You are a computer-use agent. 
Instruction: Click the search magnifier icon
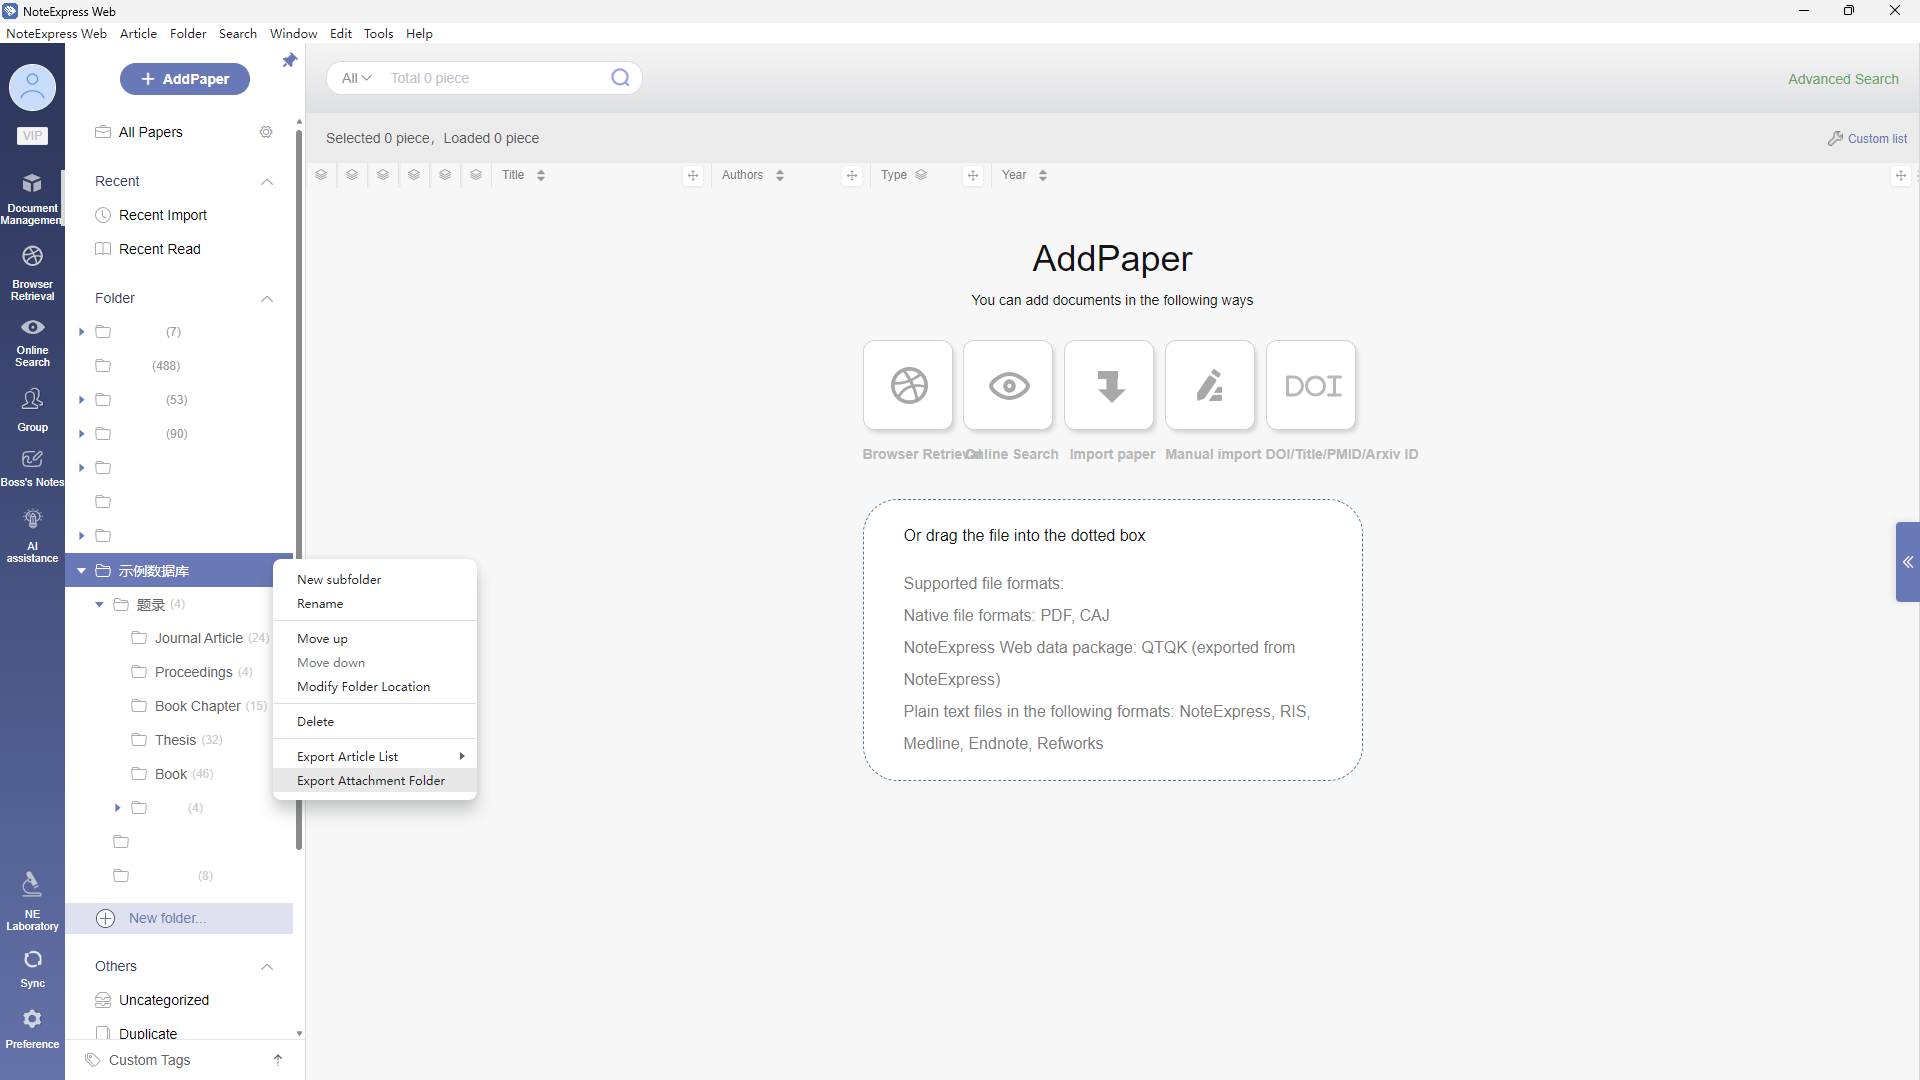pos(620,78)
